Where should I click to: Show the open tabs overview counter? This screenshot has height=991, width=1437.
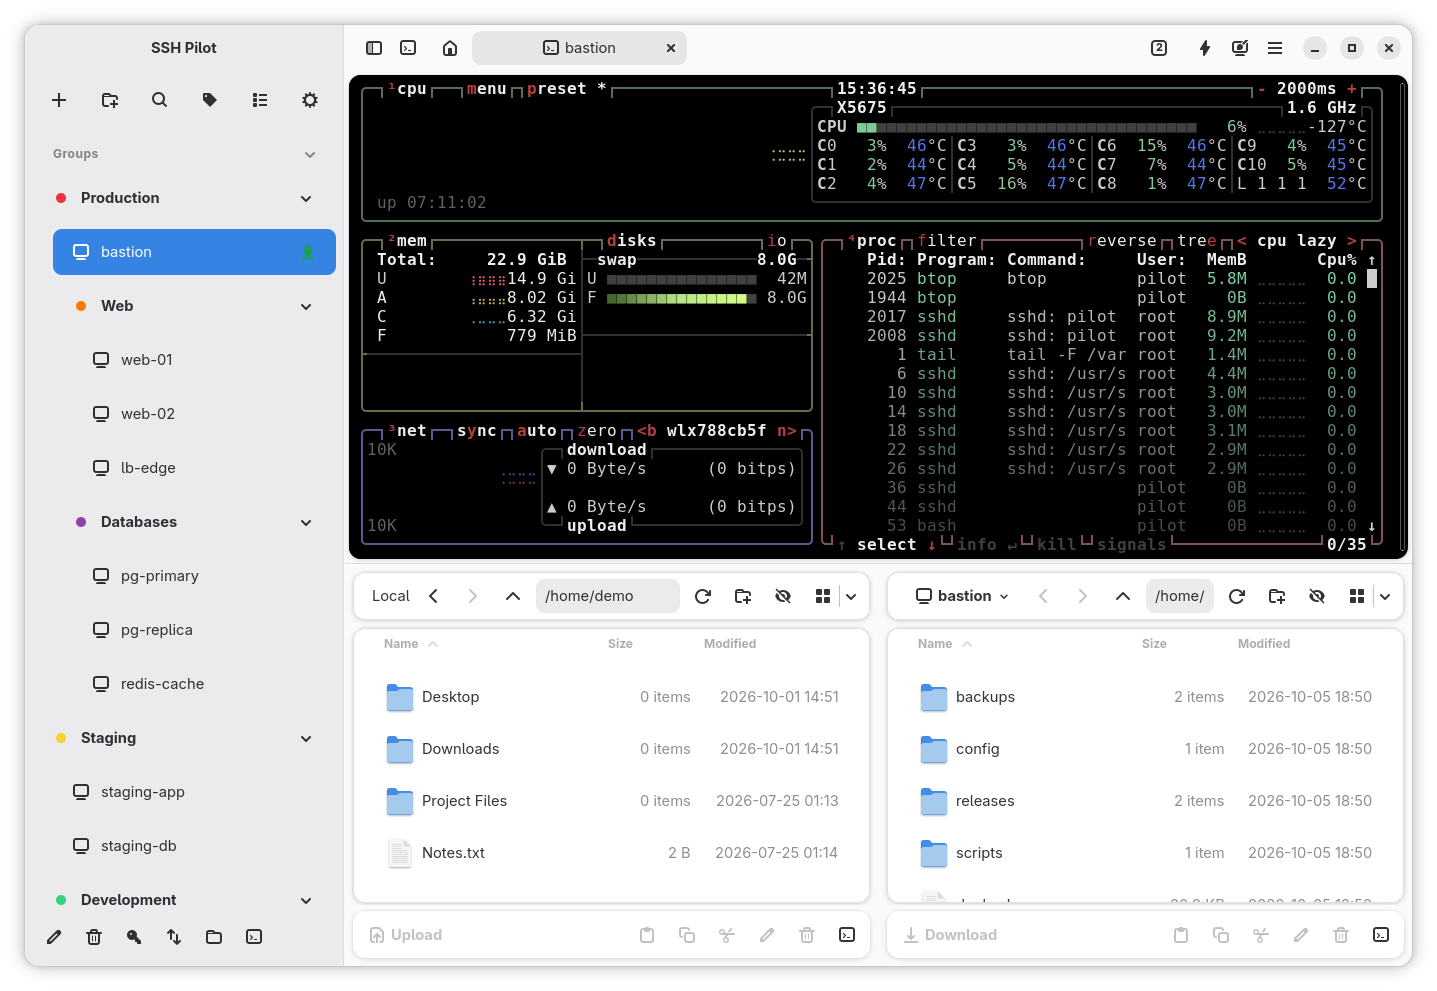pyautogui.click(x=1159, y=48)
